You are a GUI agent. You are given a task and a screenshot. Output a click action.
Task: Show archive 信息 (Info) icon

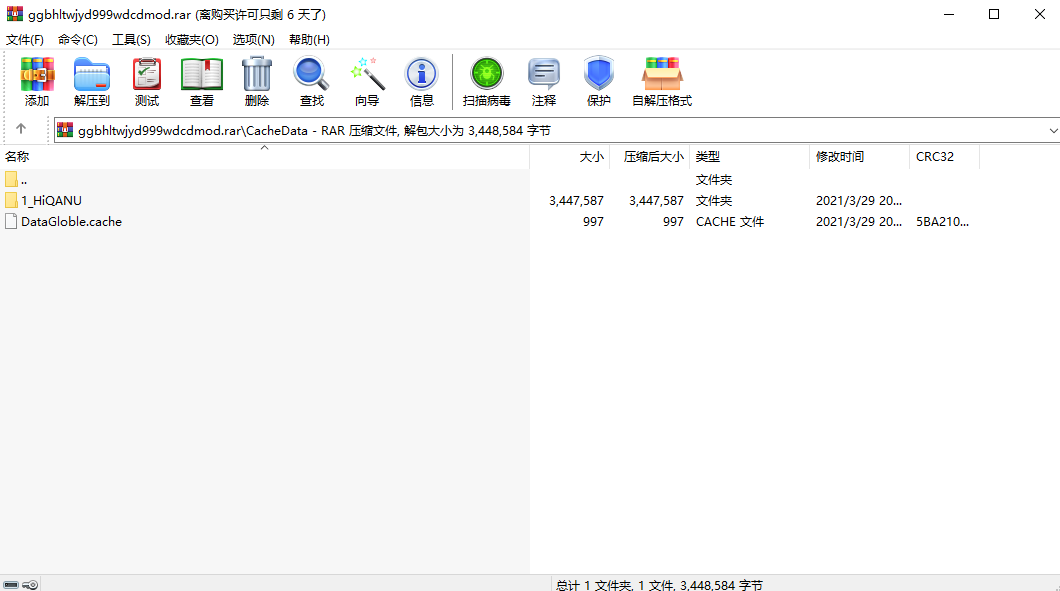point(421,74)
